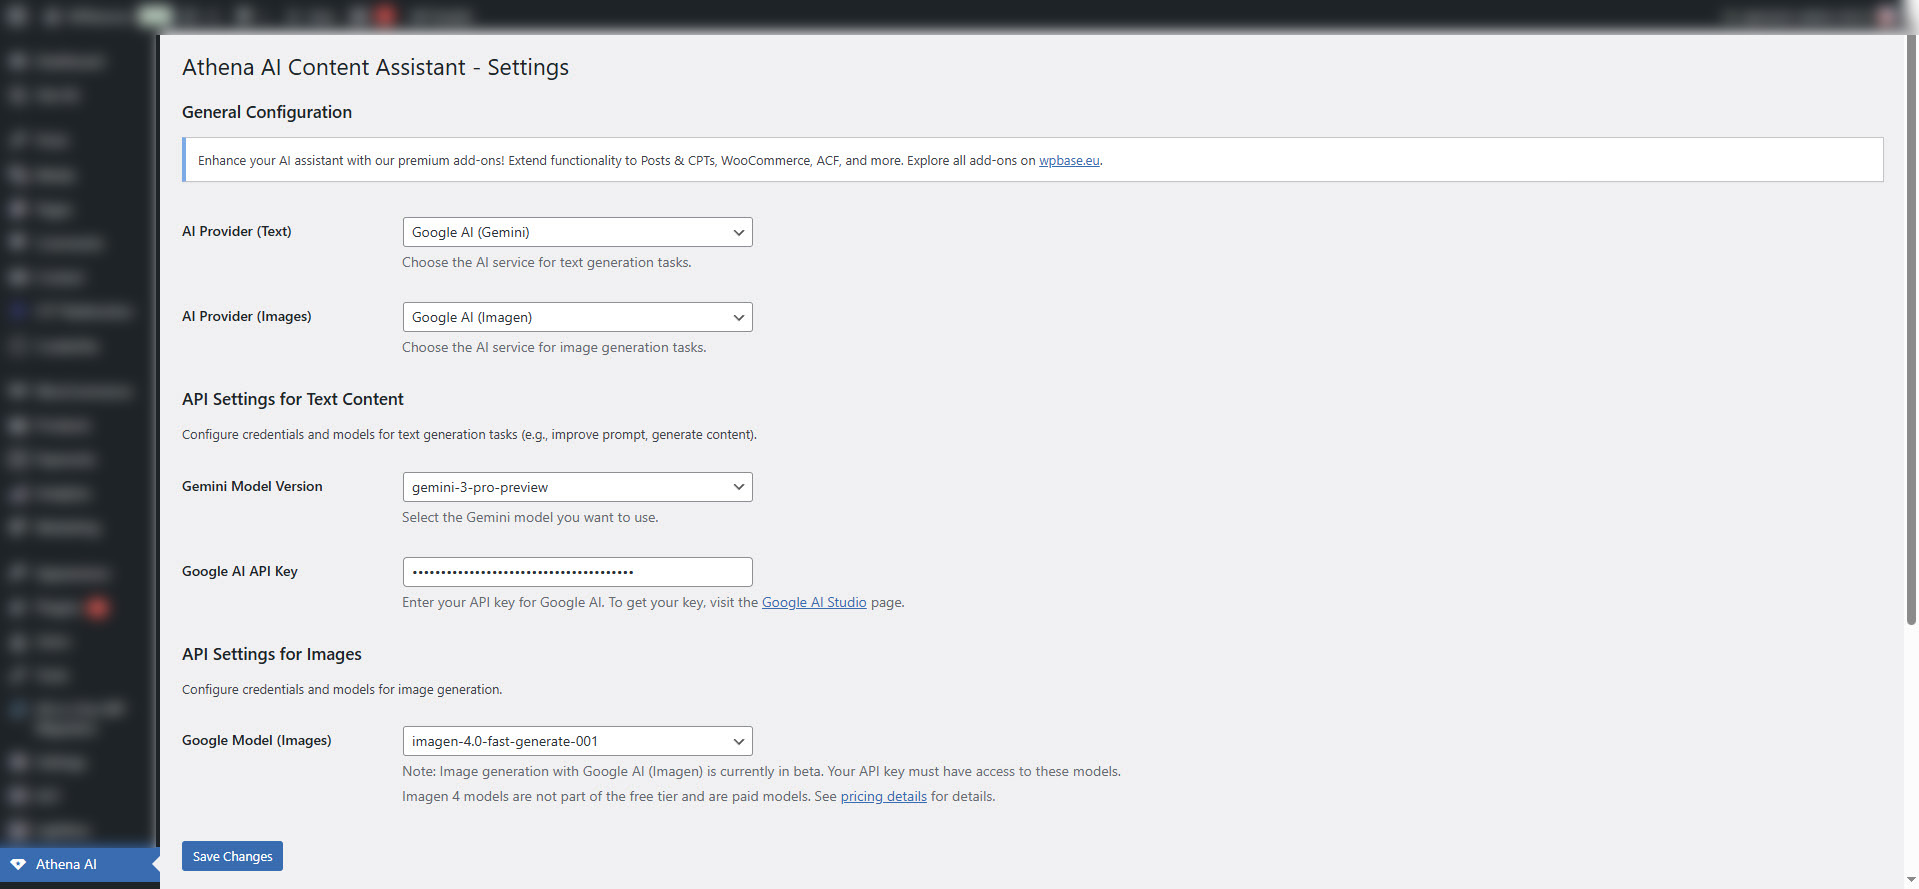The height and width of the screenshot is (889, 1919).
Task: Open the AI Provider (Text) dropdown
Action: click(577, 232)
